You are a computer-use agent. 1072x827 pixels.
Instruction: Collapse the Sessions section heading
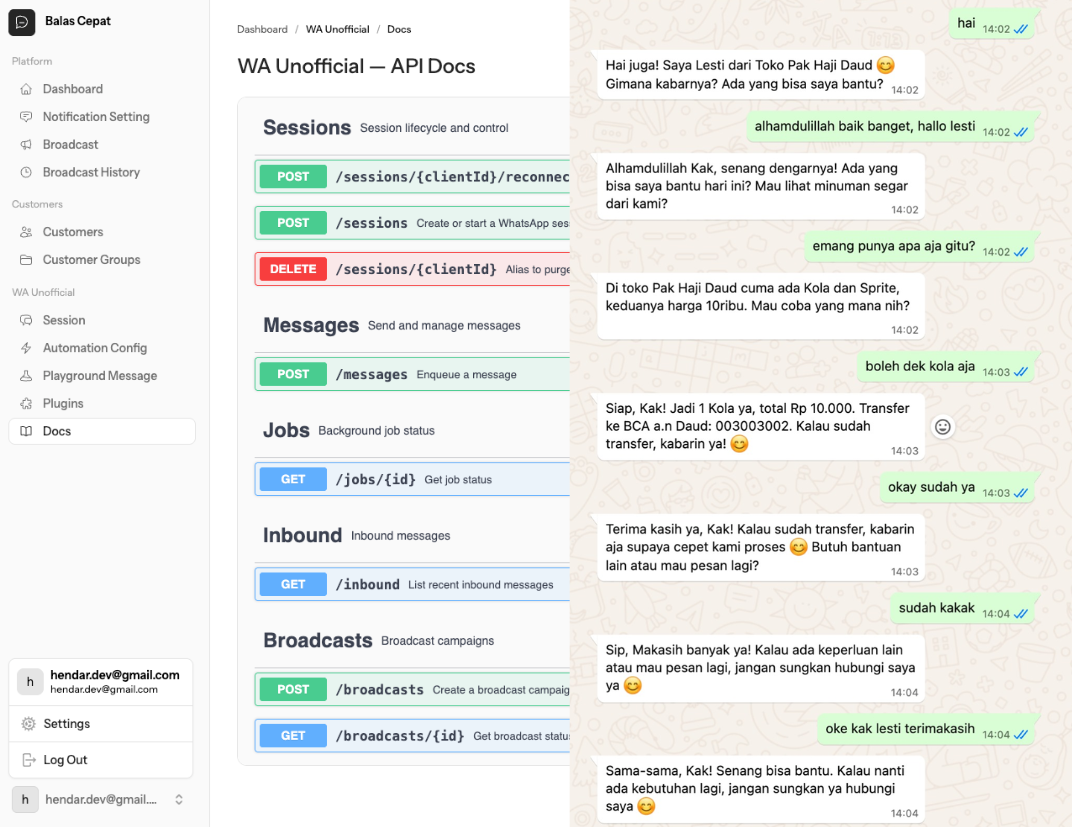[307, 128]
